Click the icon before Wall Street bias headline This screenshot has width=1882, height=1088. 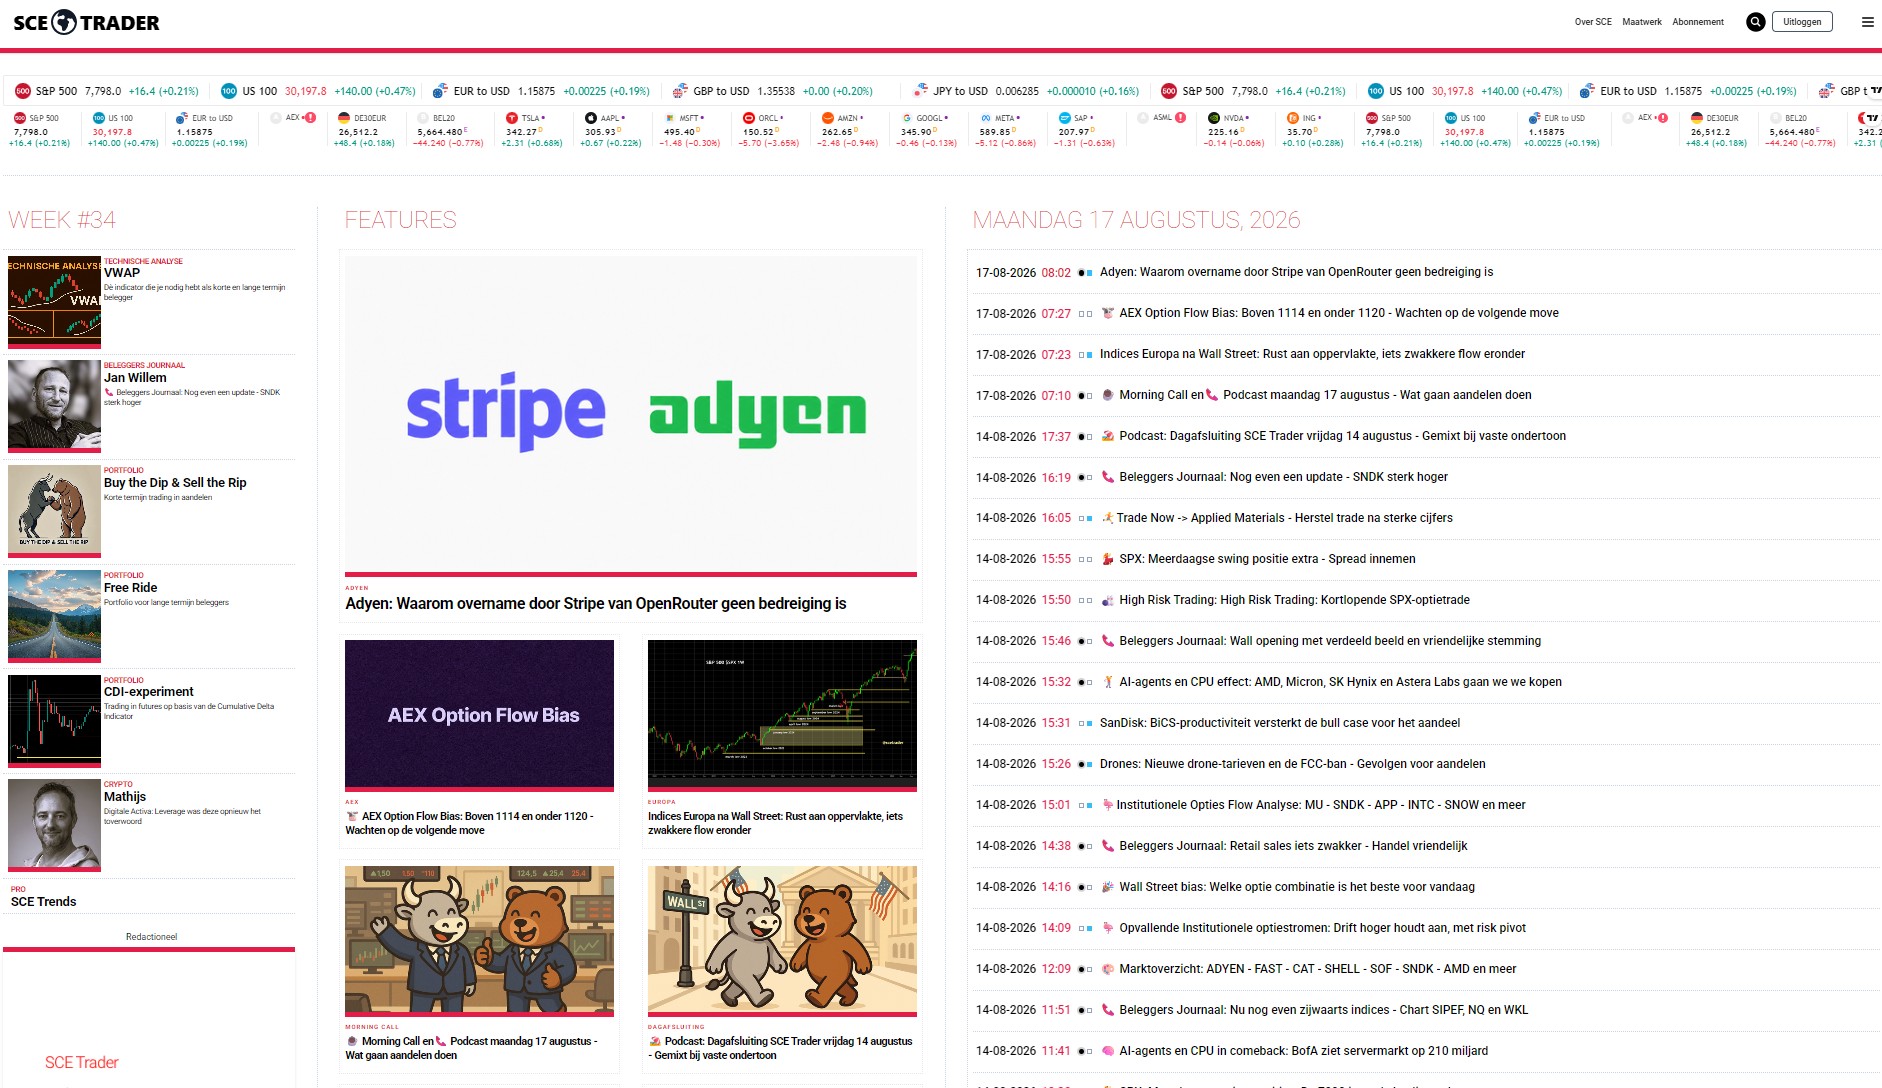[1107, 887]
